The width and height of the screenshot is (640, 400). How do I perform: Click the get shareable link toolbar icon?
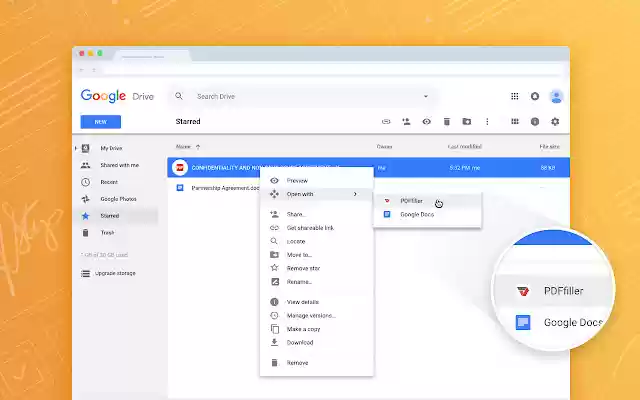coord(386,122)
